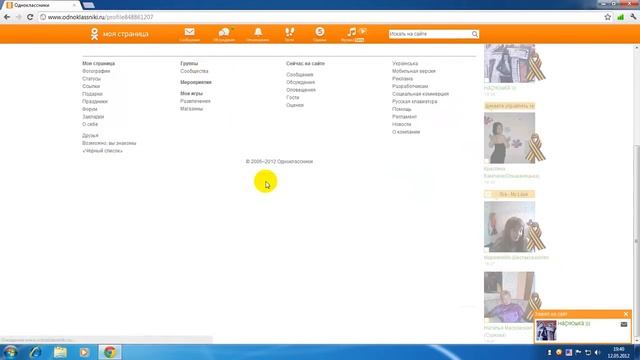The height and width of the screenshot is (360, 640).
Task: Open the Помощь footer link
Action: click(402, 109)
